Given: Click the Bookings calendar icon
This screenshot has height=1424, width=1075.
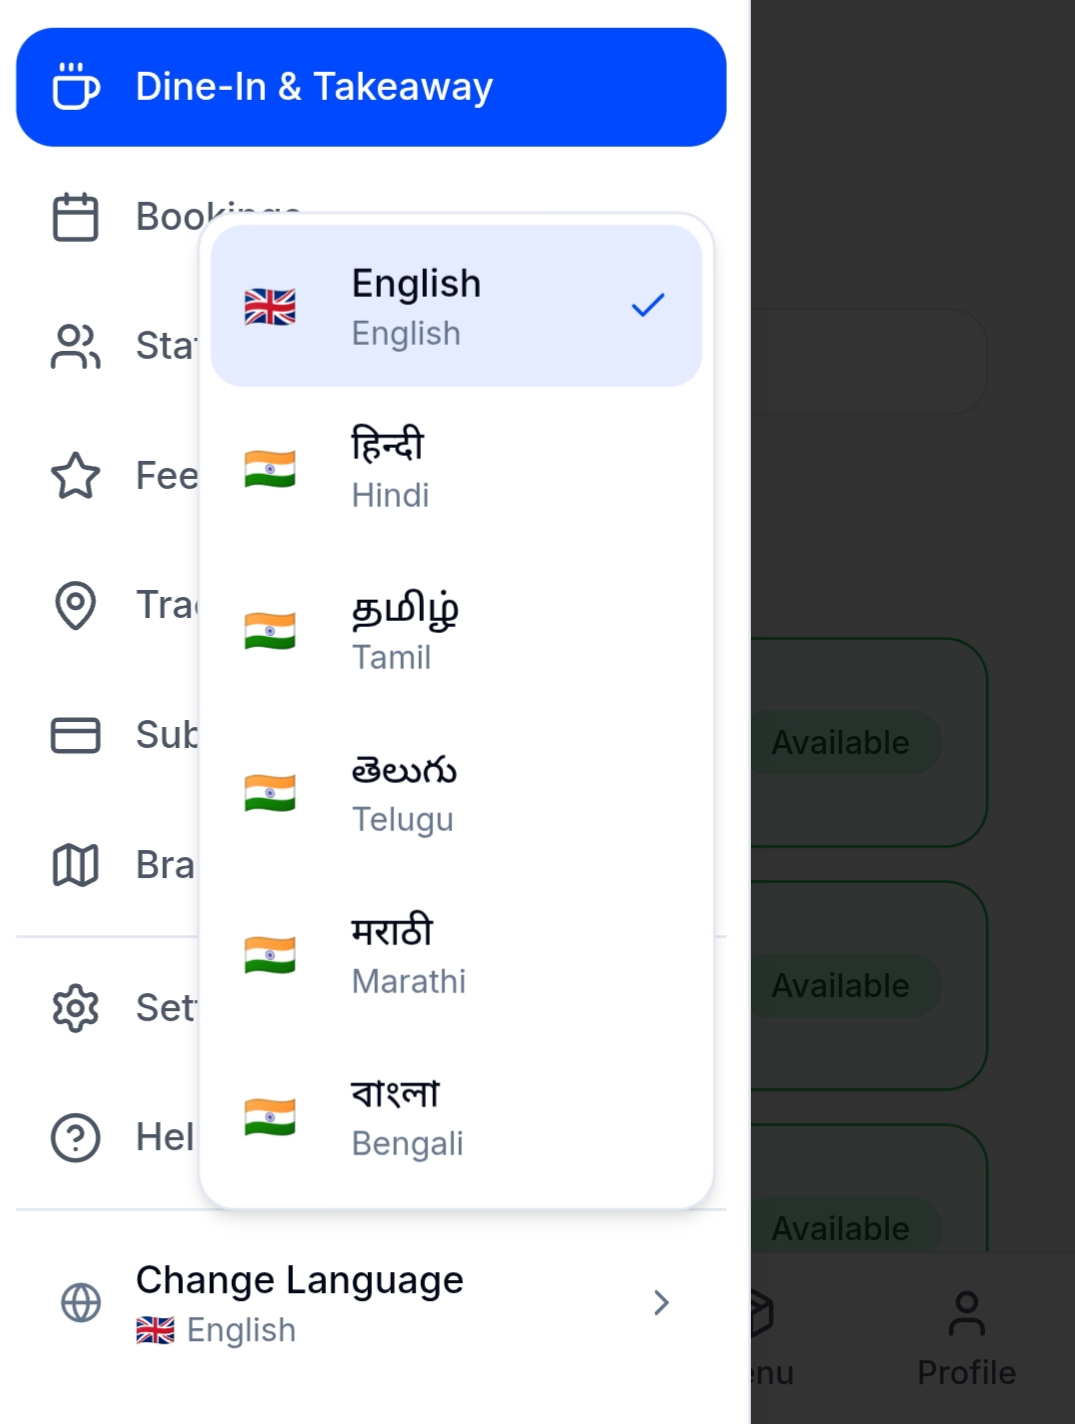Looking at the screenshot, I should [x=76, y=217].
